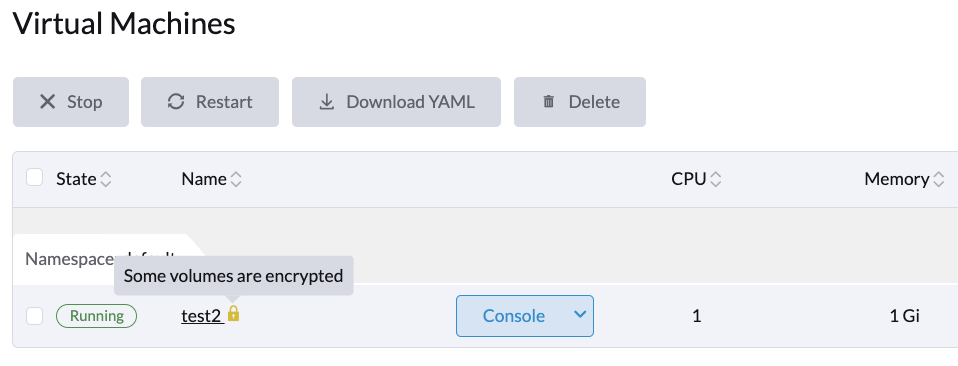Click the trash can Delete icon
Viewport: 958px width, 366px height.
pyautogui.click(x=549, y=102)
